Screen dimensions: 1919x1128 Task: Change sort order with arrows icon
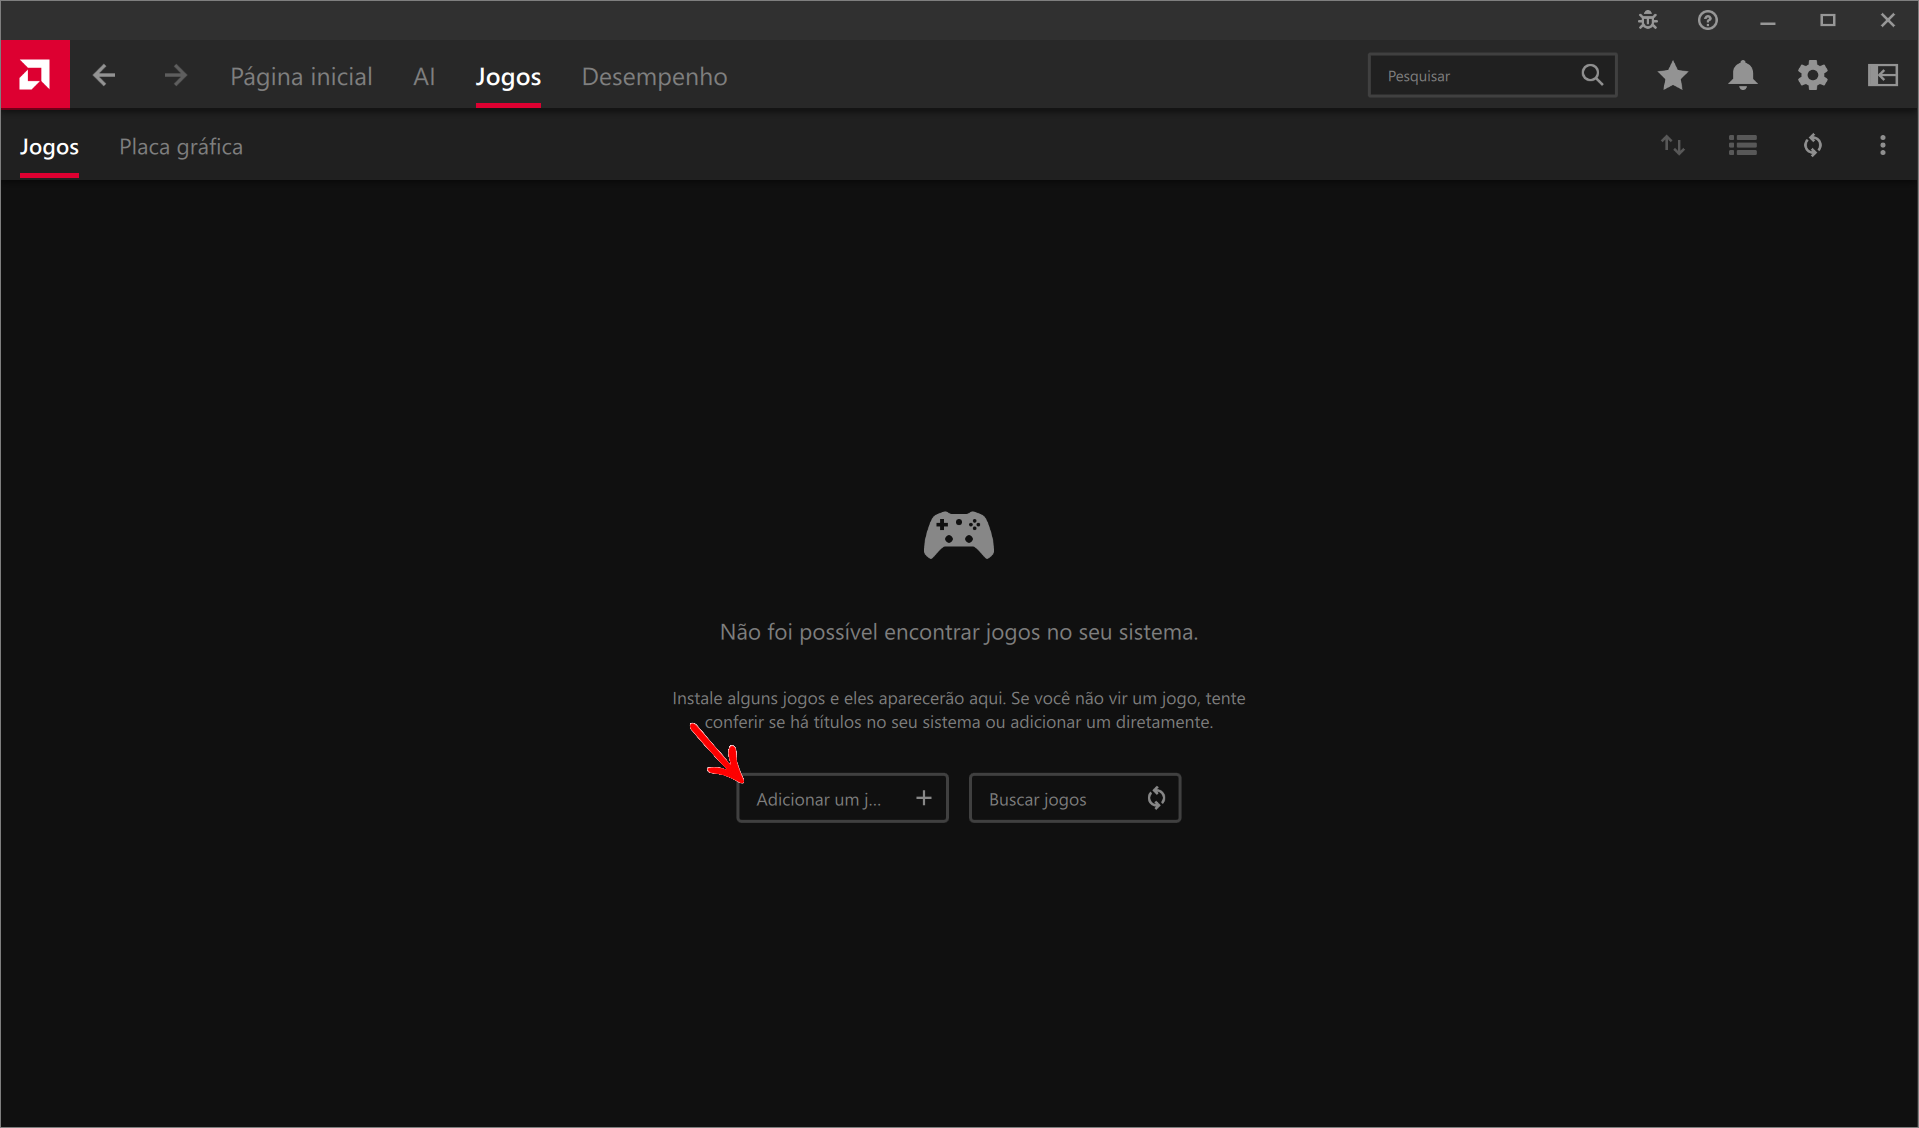[x=1673, y=146]
